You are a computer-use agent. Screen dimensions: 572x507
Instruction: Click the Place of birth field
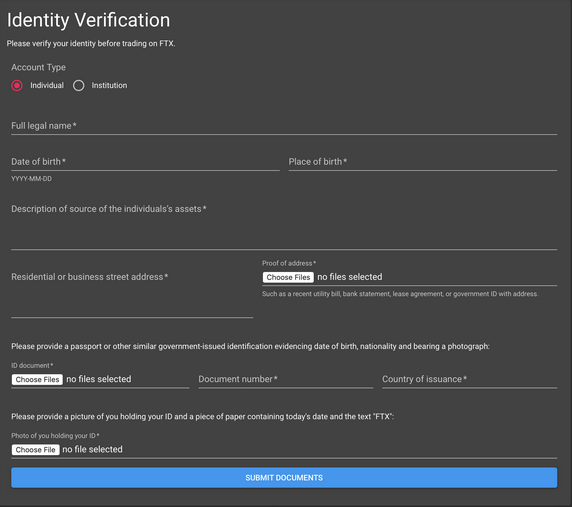423,162
